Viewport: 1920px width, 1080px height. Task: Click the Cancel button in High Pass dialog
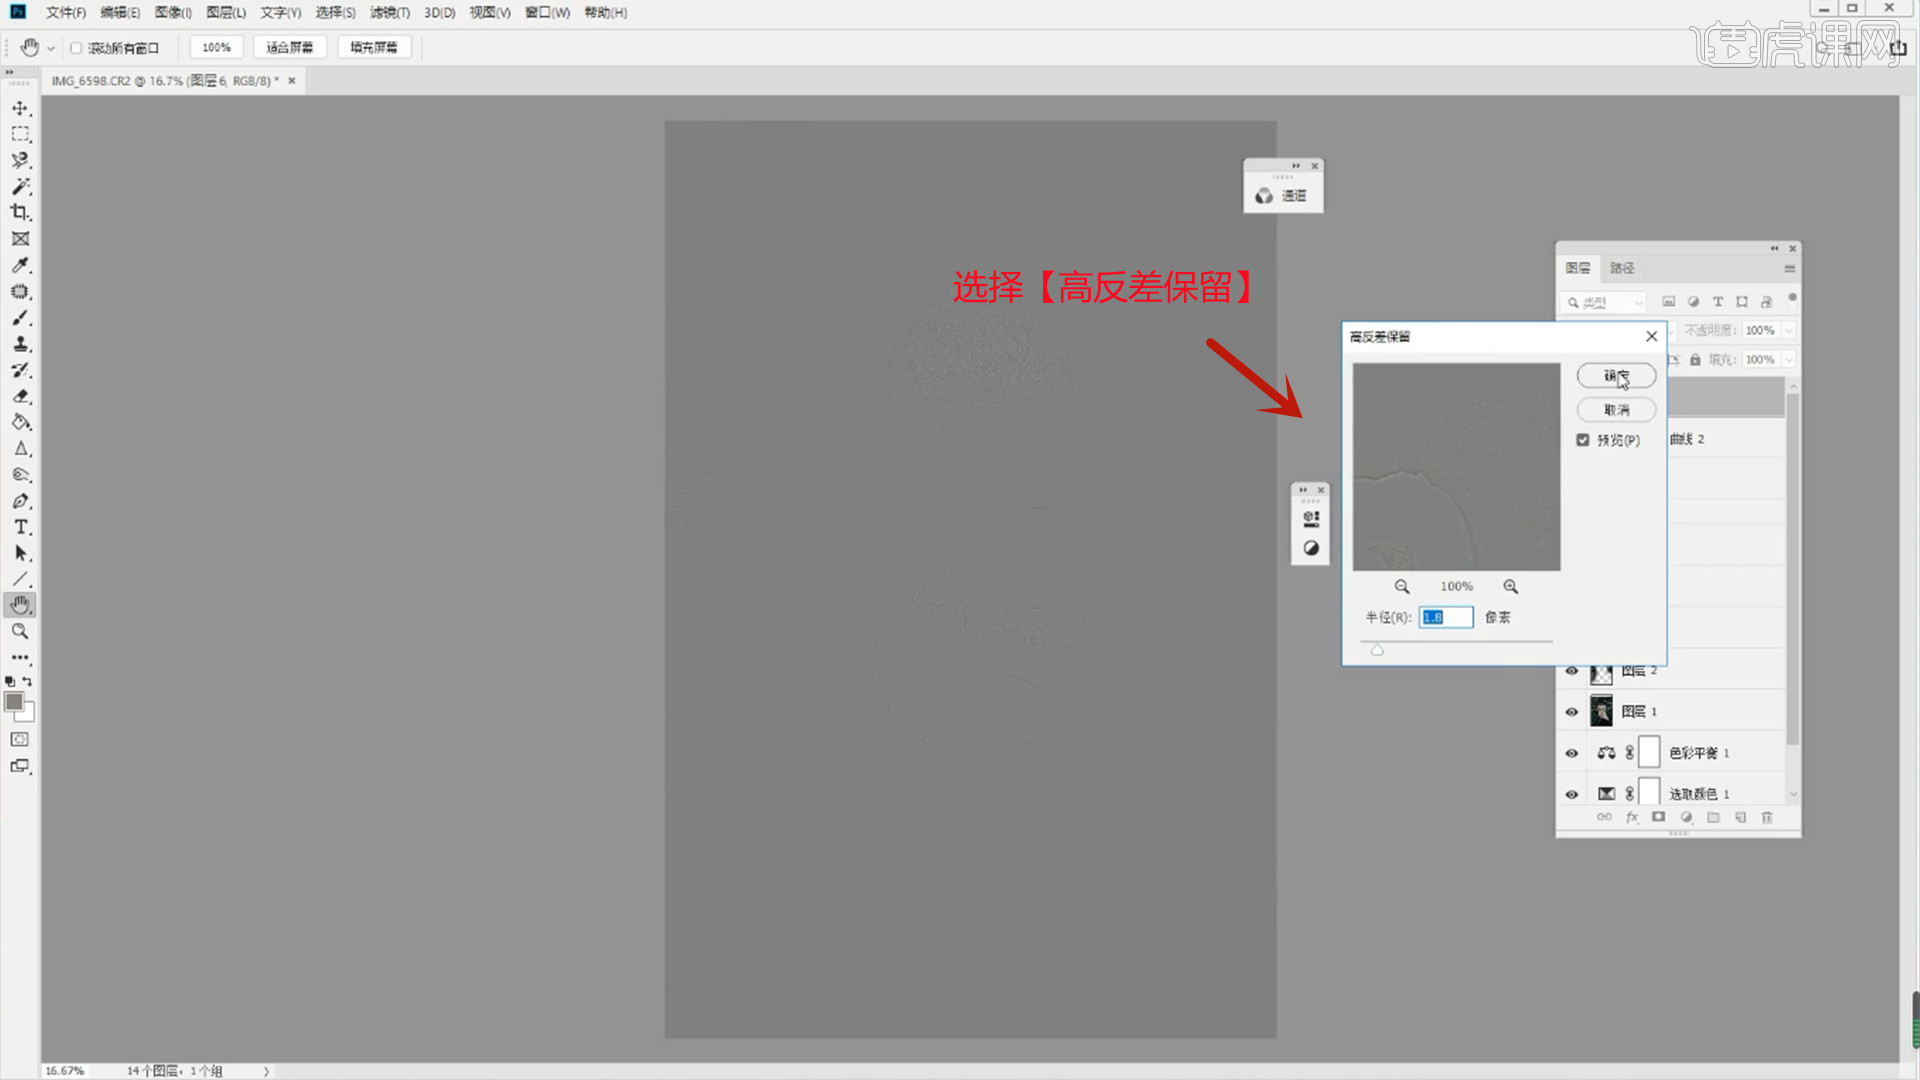coord(1616,410)
